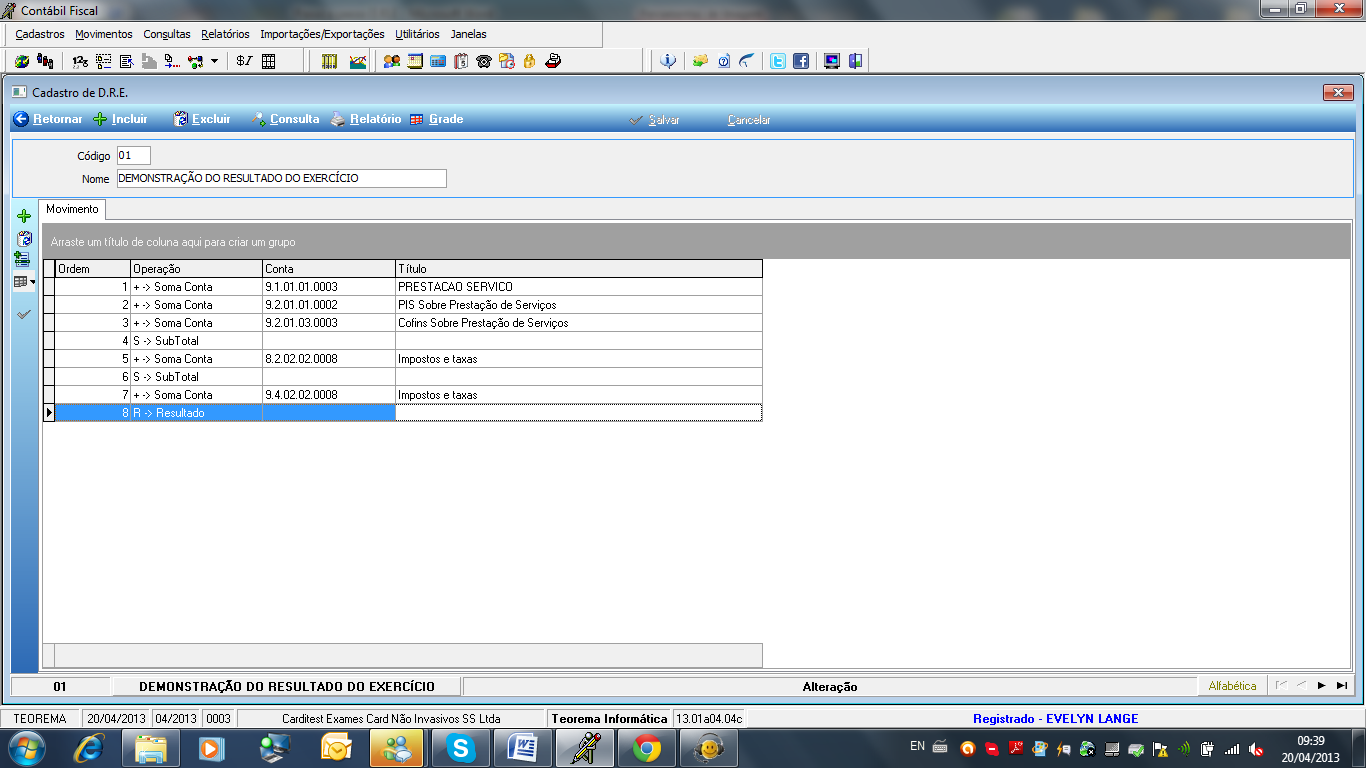Close the Cadastro de D.R.E. window
The image size is (1366, 768).
click(1337, 93)
